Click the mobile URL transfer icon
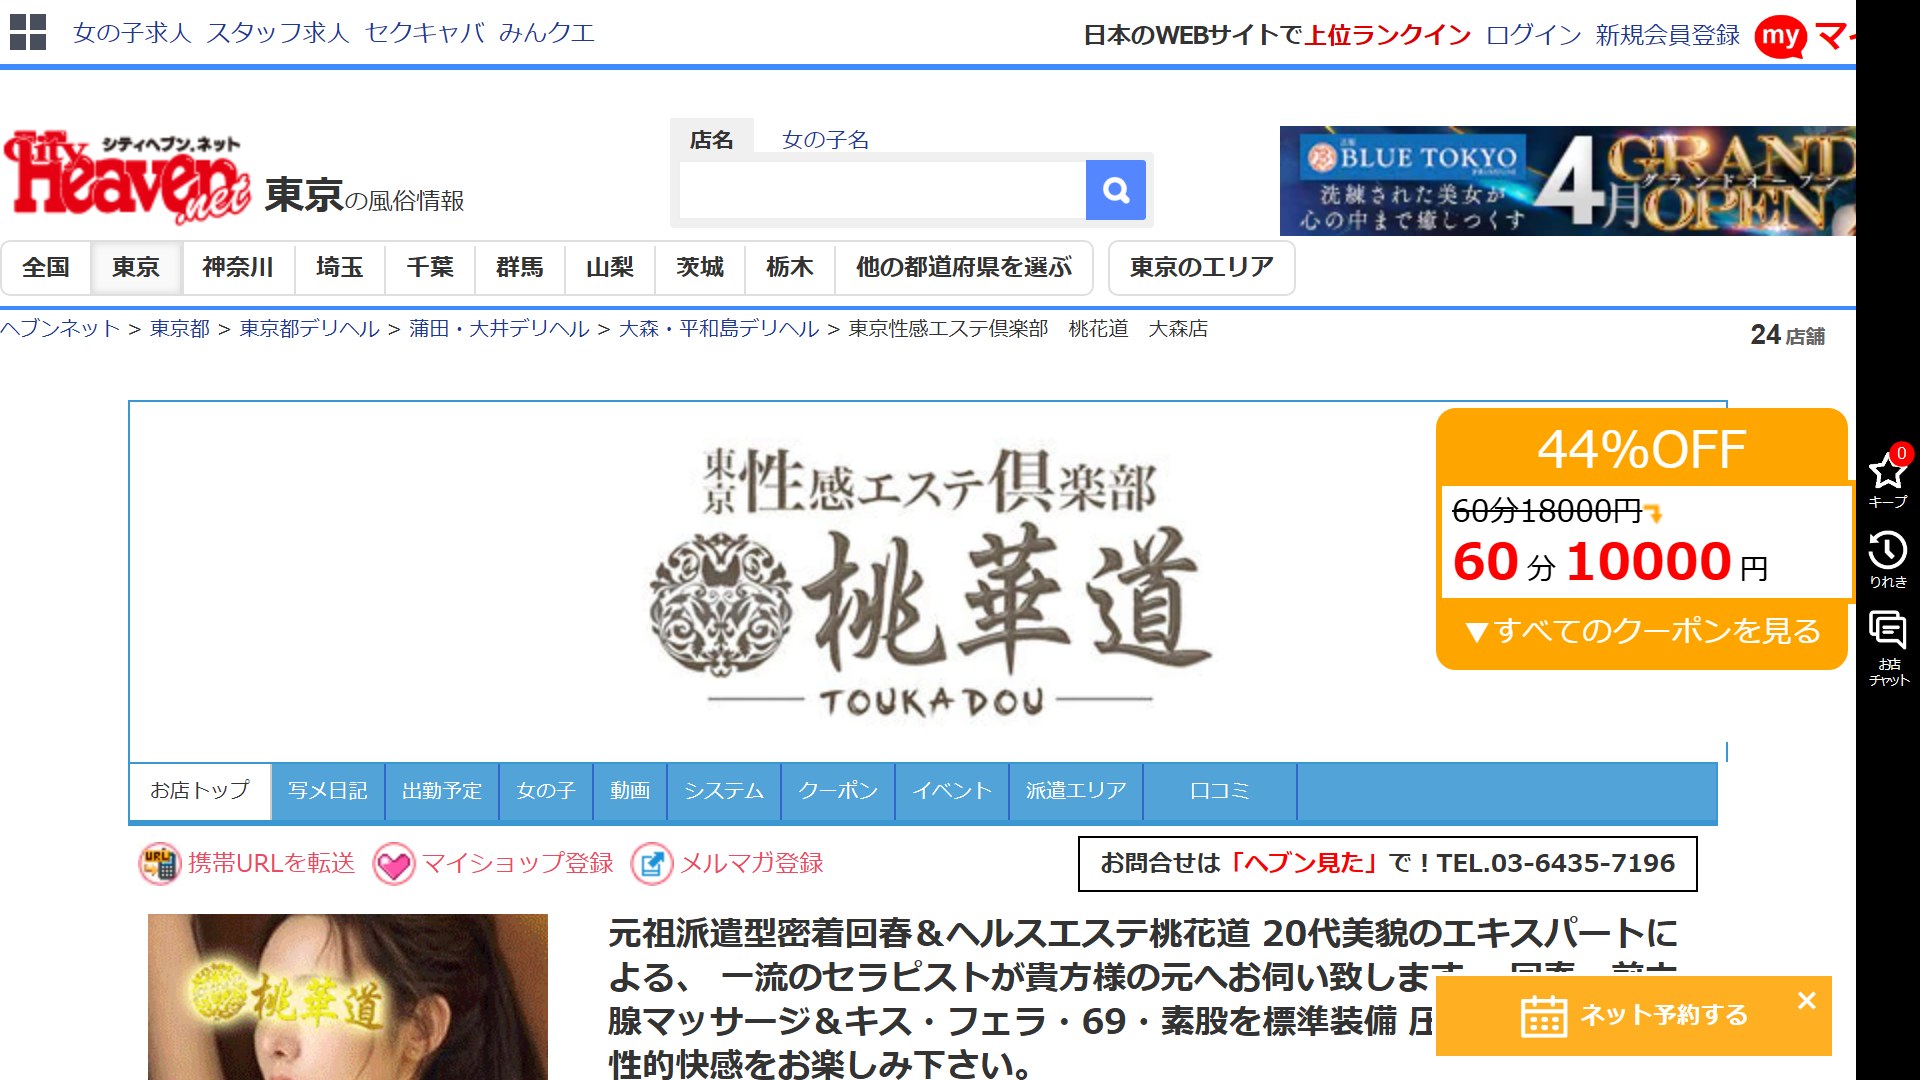The width and height of the screenshot is (1920, 1080). (160, 864)
